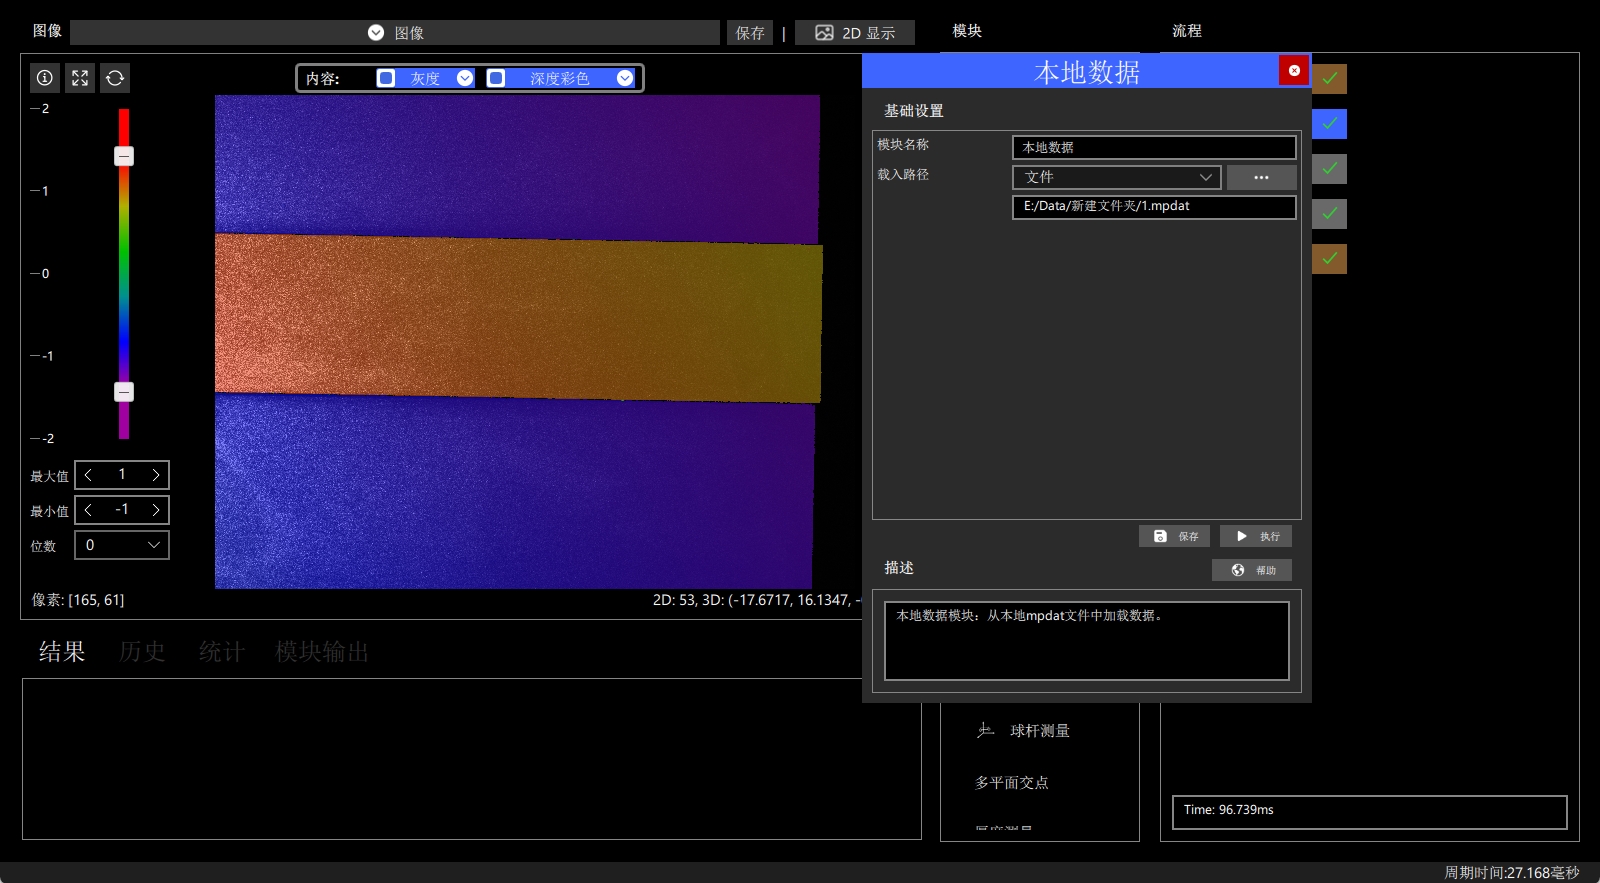Toggle the 灰度 checkbox

(x=386, y=78)
